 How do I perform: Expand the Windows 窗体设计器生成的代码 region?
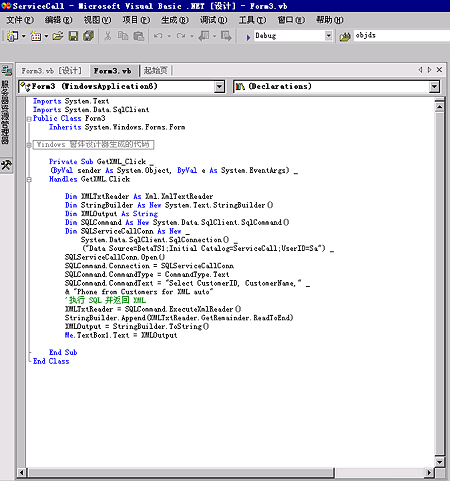tap(29, 145)
